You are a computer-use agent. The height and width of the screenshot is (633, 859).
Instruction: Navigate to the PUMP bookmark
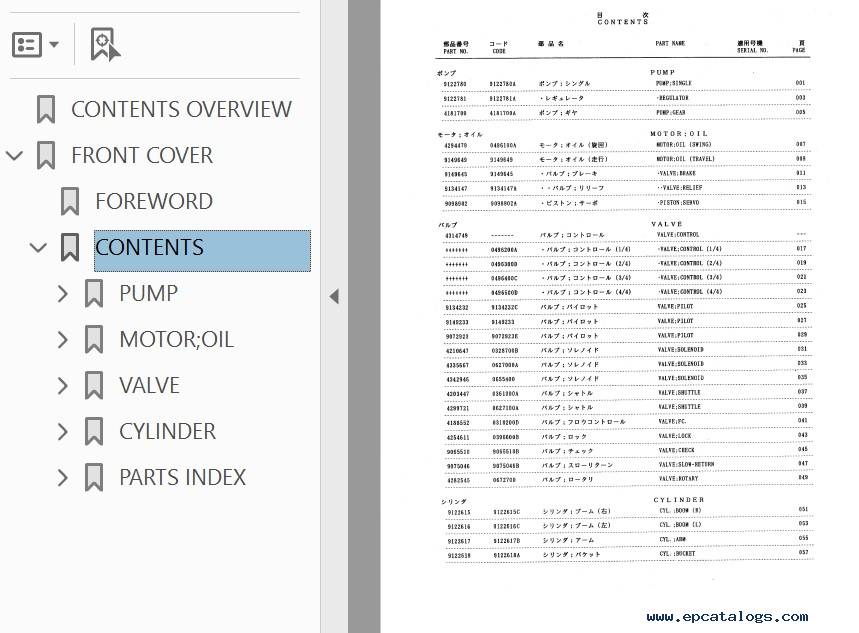148,293
